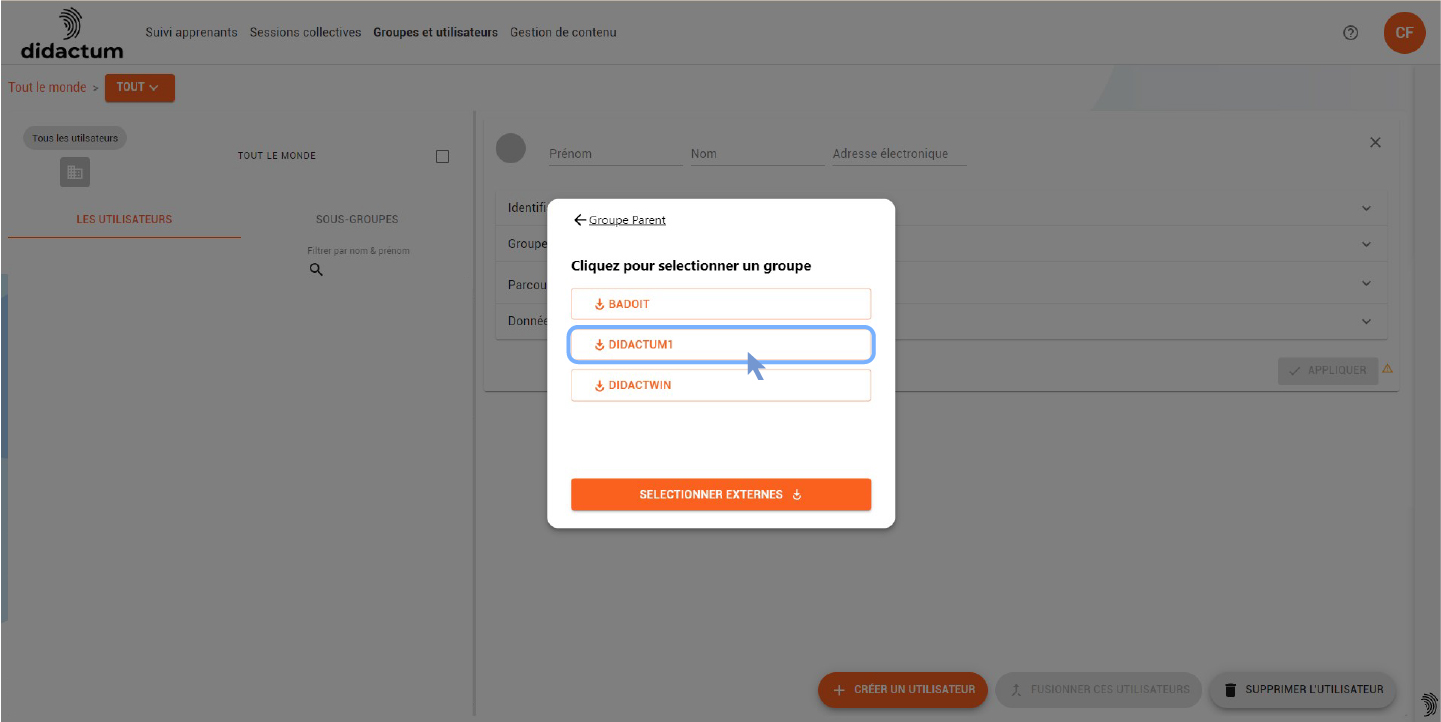Expand the Données section chevron
The height and width of the screenshot is (722, 1441).
pos(1366,321)
